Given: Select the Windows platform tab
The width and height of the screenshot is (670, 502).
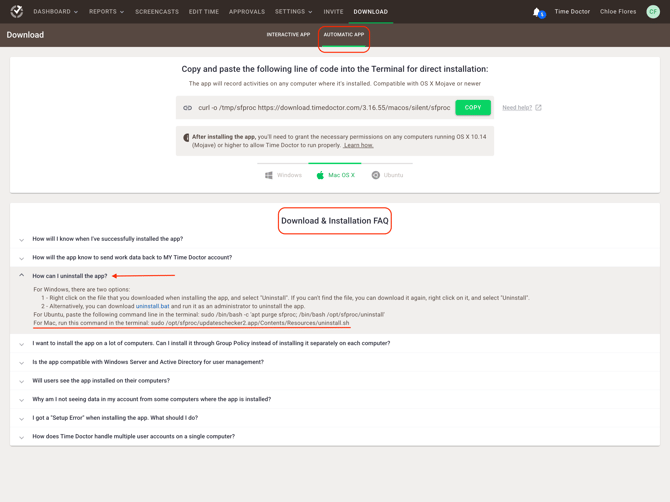Looking at the screenshot, I should click(x=283, y=175).
